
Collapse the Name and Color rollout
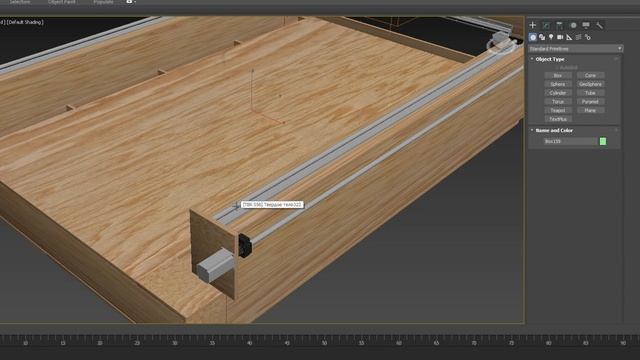point(553,130)
